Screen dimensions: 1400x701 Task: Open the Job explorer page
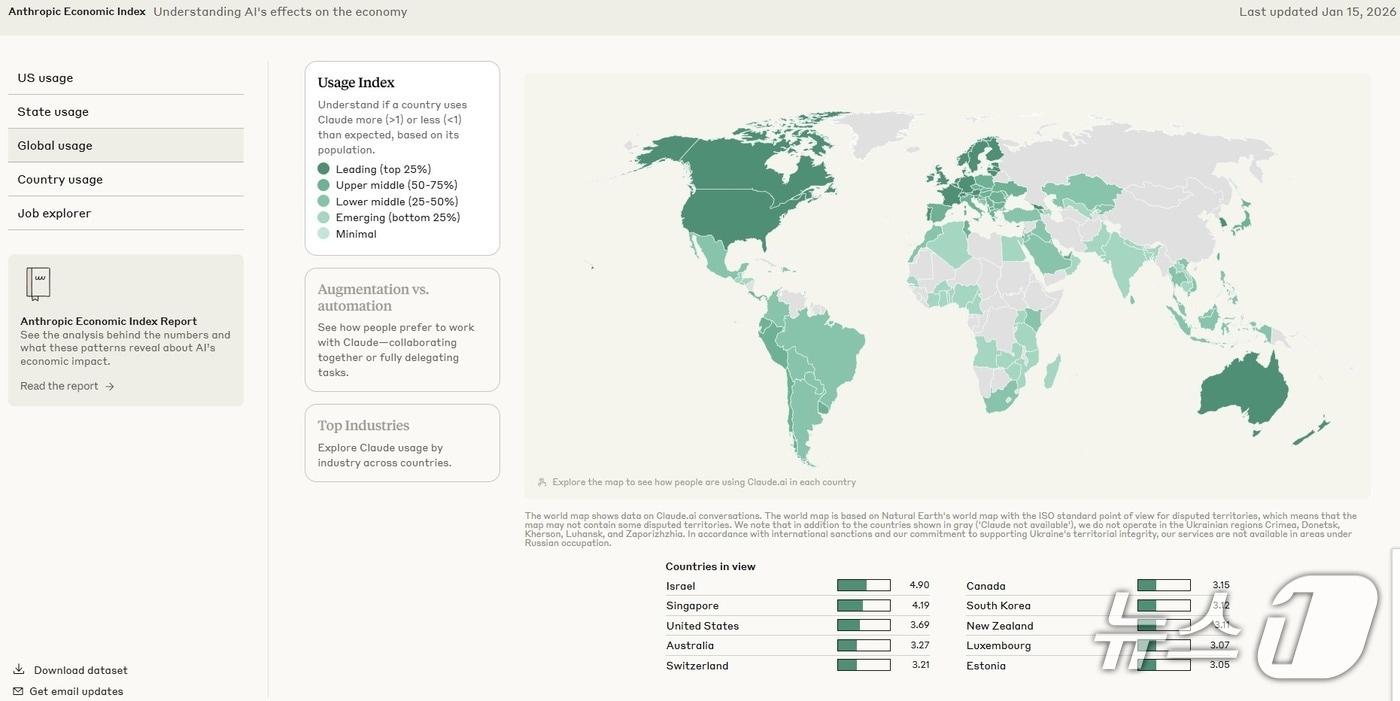pos(54,213)
